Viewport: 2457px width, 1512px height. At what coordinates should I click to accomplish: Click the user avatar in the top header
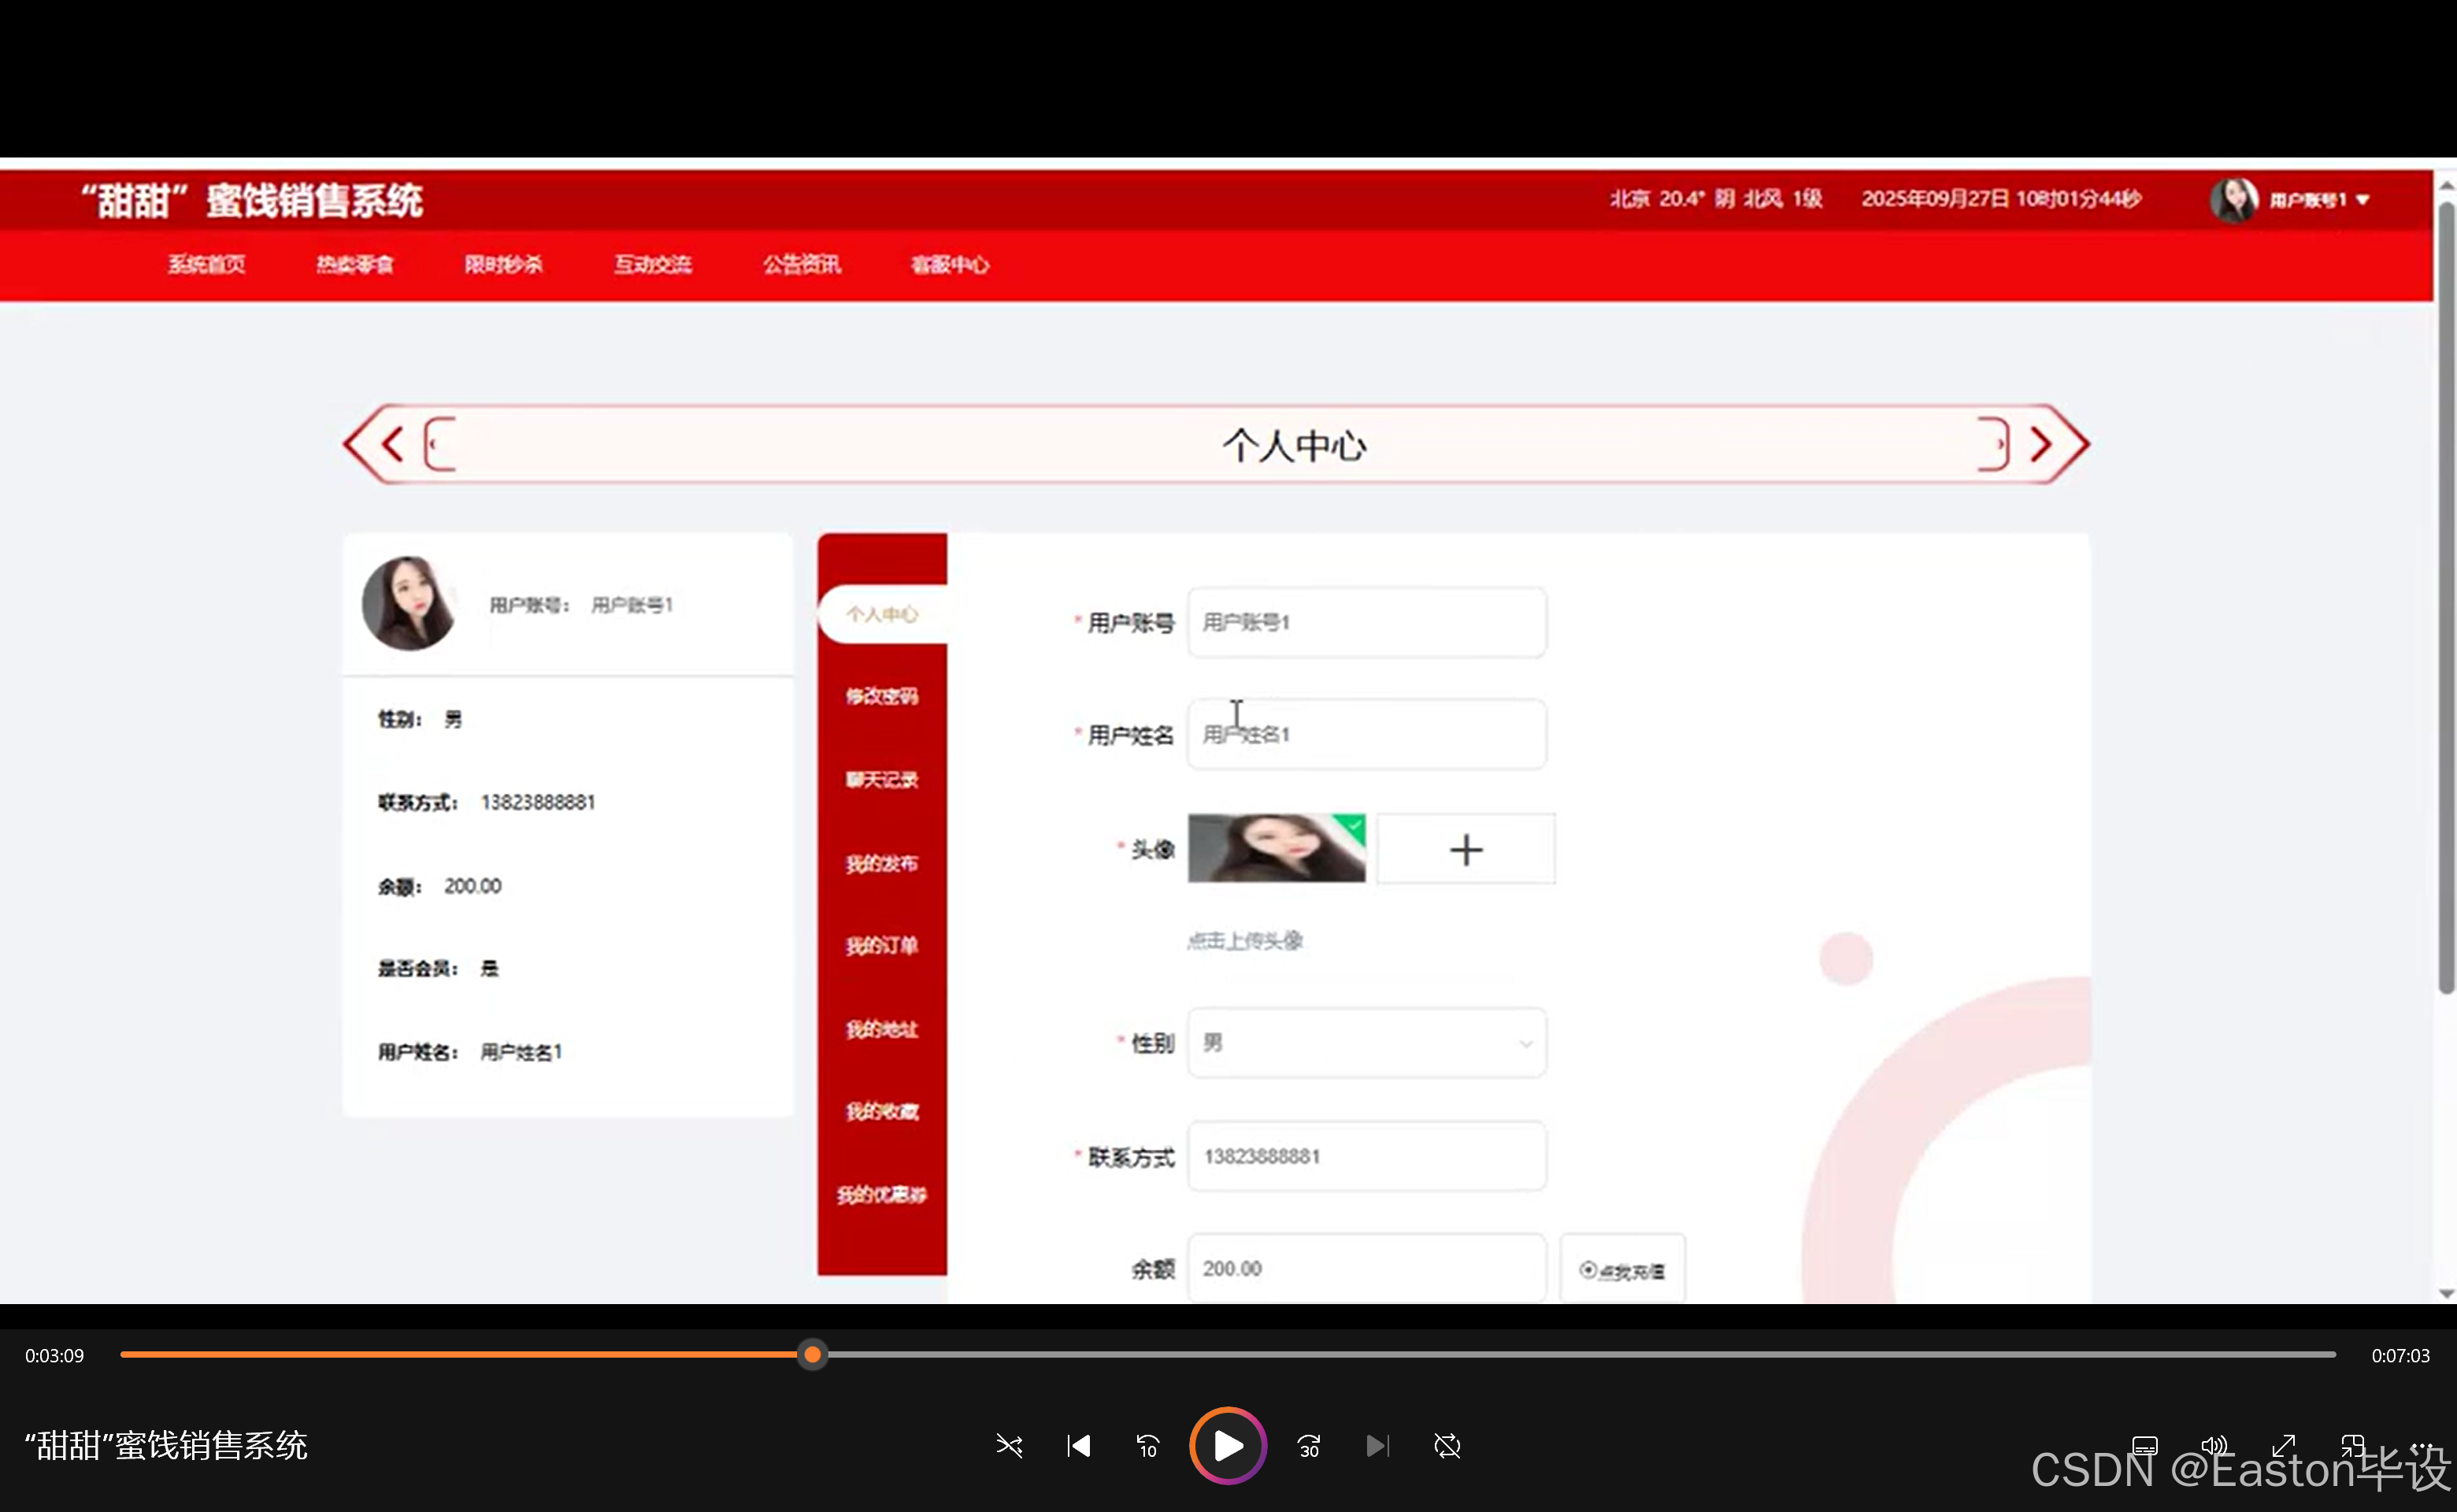(x=2234, y=200)
